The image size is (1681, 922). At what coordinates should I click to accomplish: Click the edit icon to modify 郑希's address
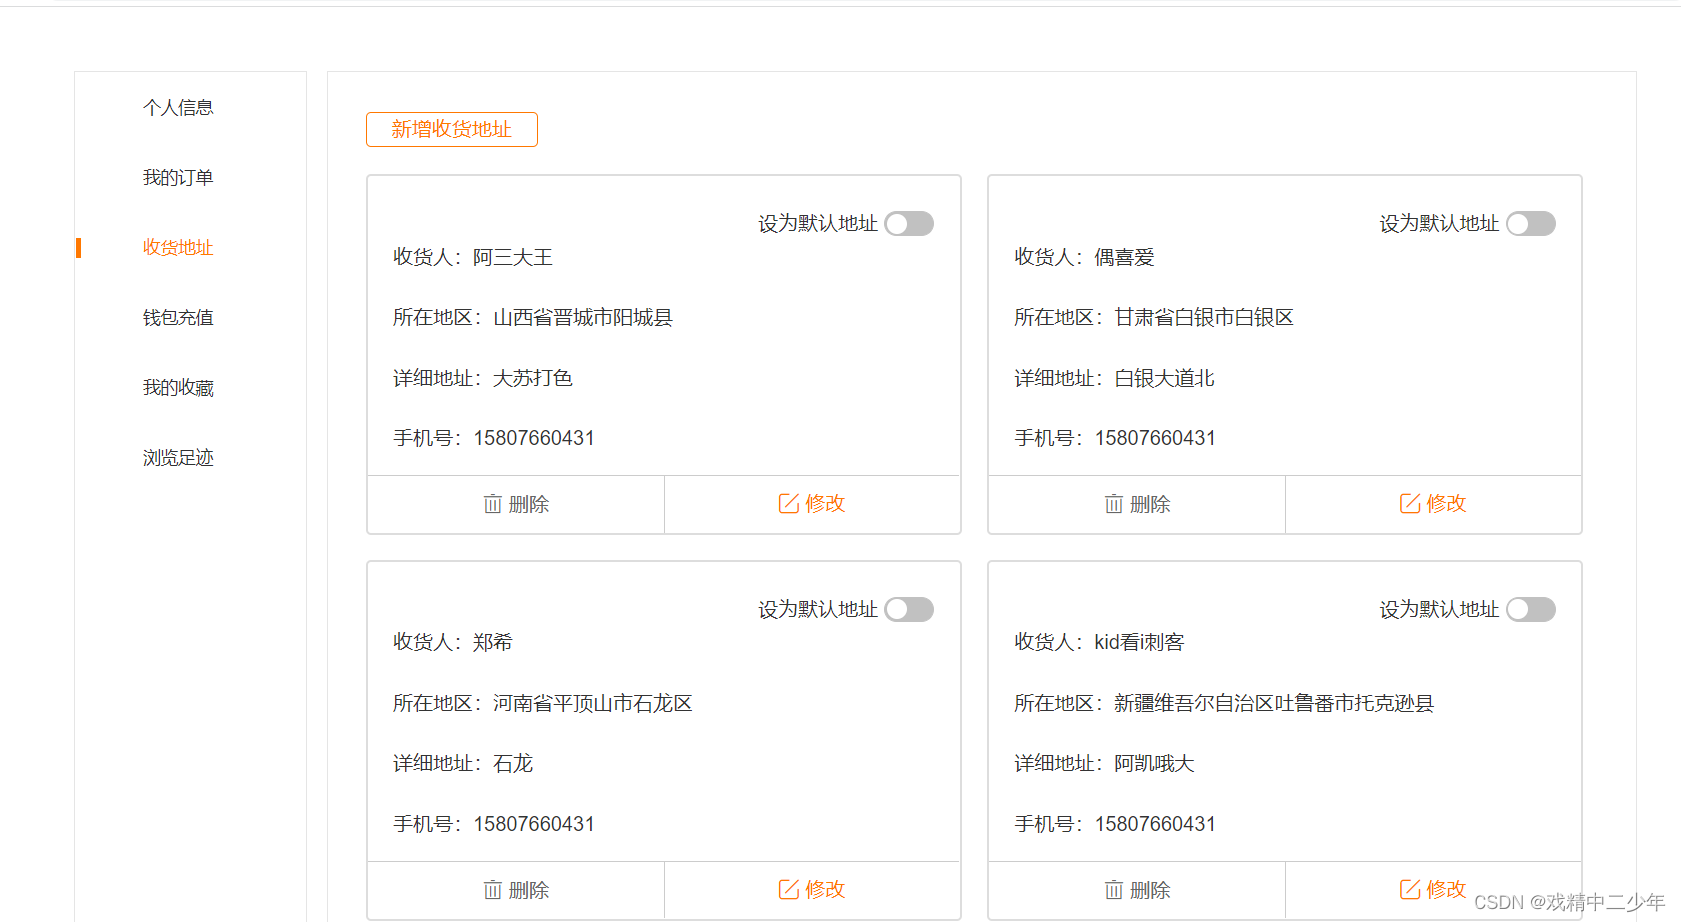788,888
